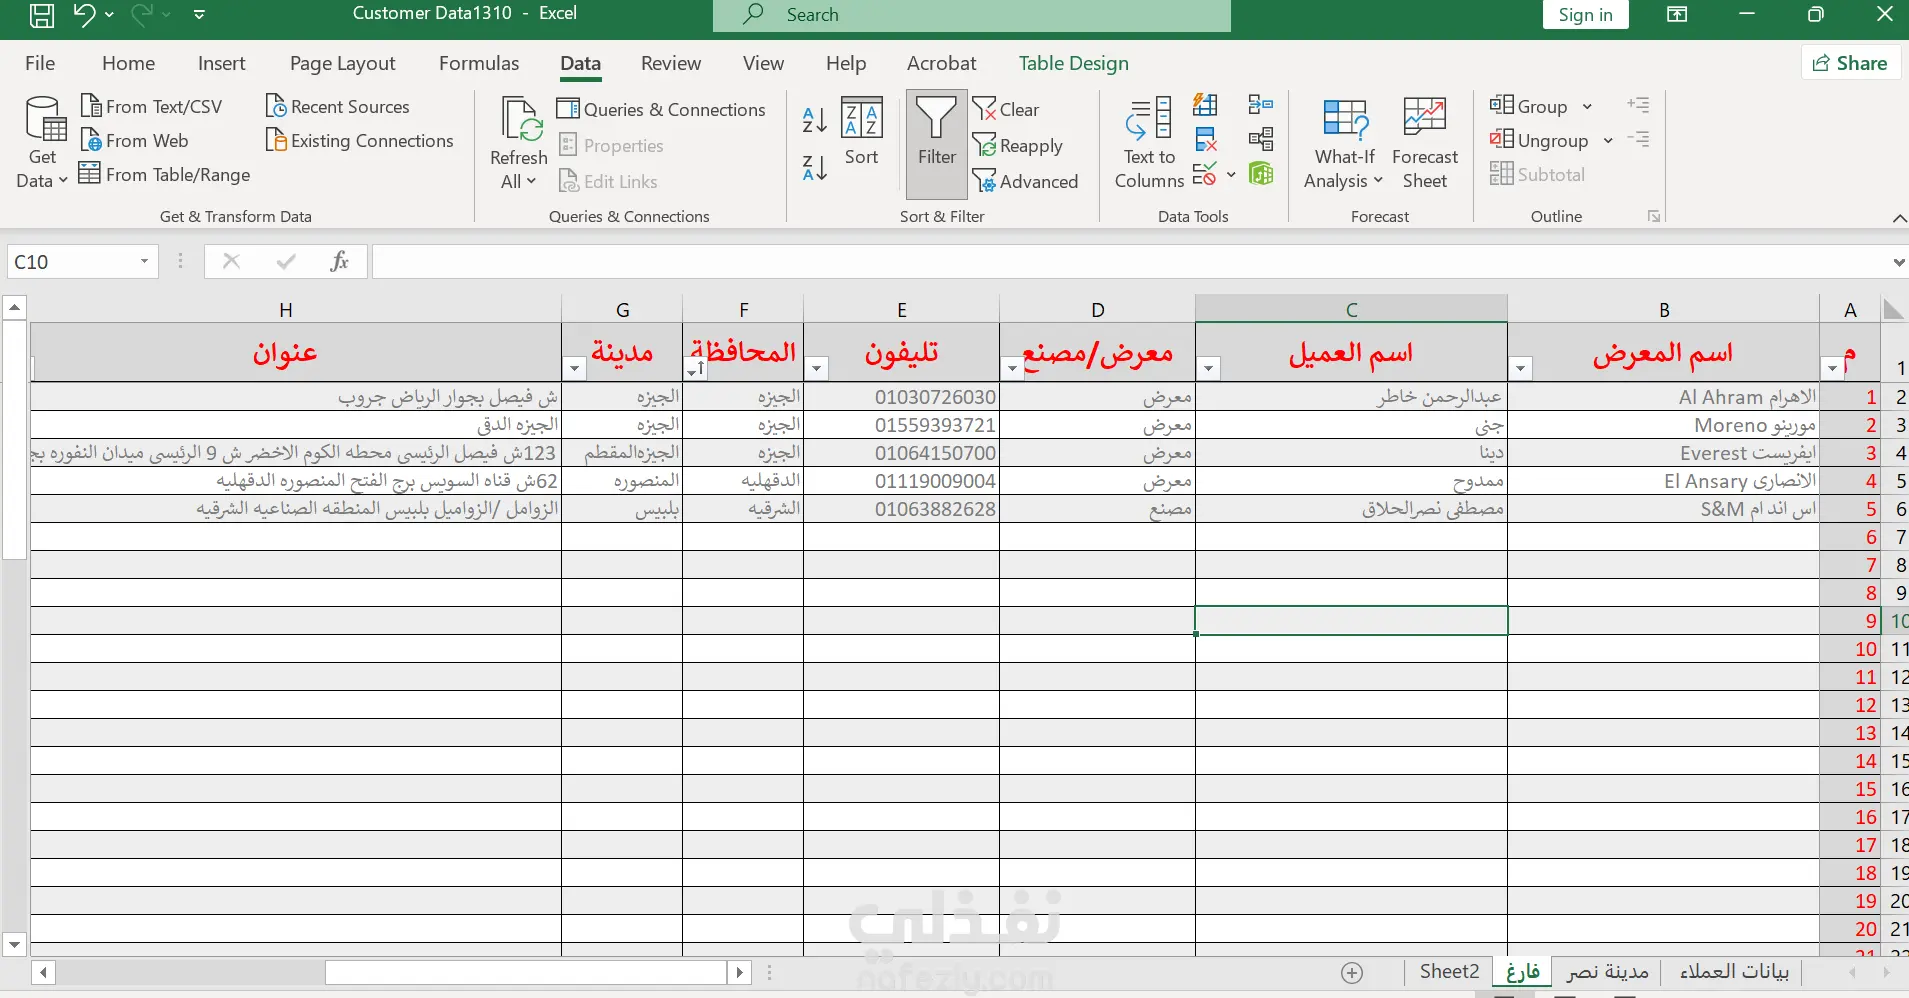Viewport: 1909px width, 998px height.
Task: Create a Forecast Sheet
Action: pyautogui.click(x=1425, y=144)
